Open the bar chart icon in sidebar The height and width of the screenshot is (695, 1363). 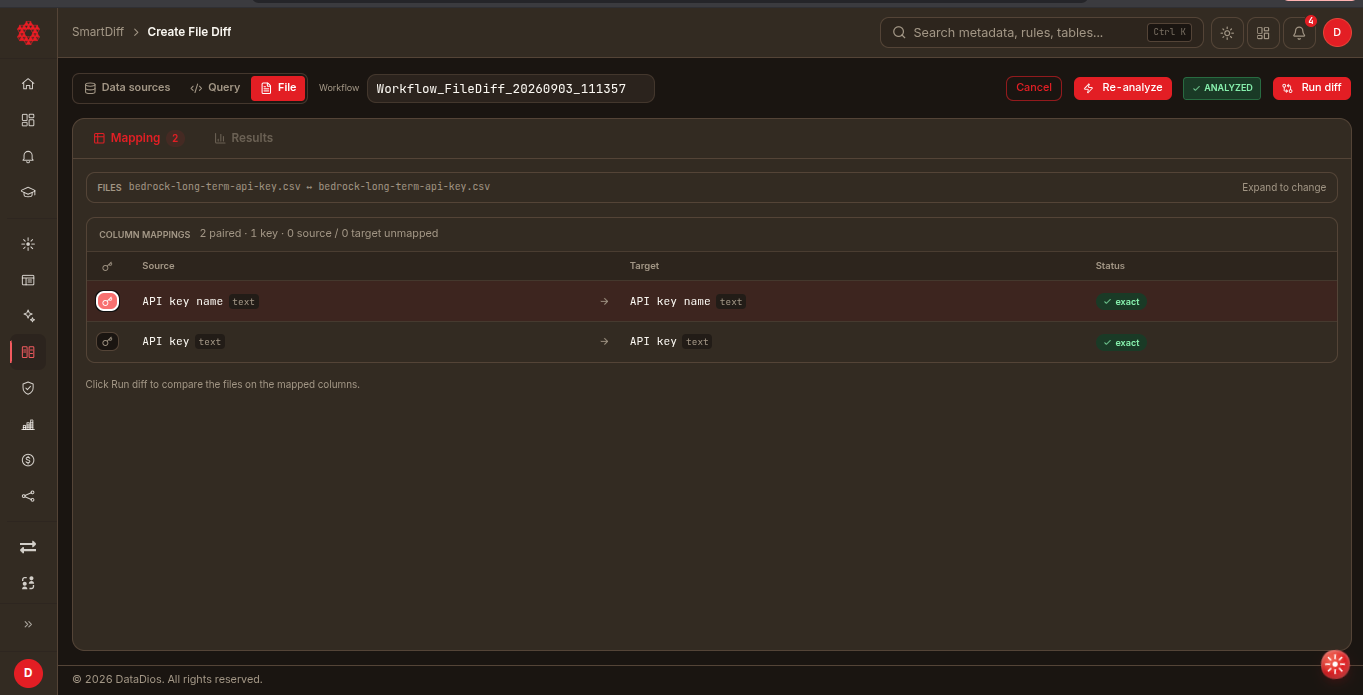[28, 424]
